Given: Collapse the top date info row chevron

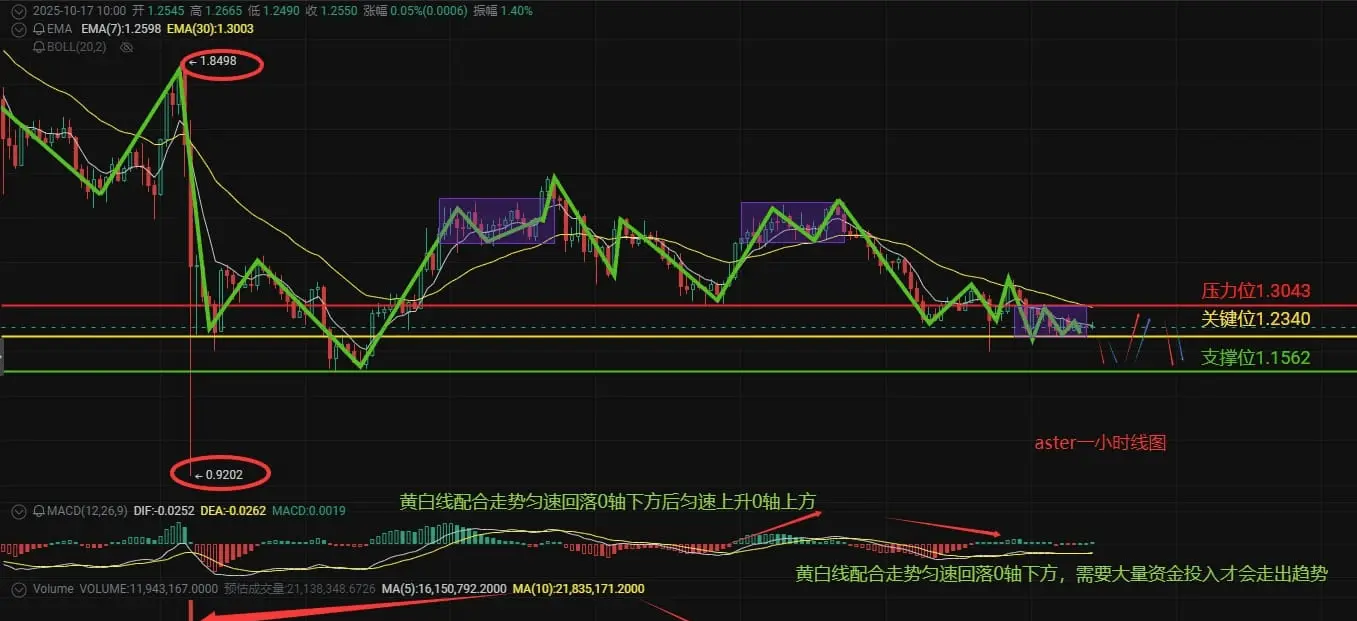Looking at the screenshot, I should [x=18, y=11].
